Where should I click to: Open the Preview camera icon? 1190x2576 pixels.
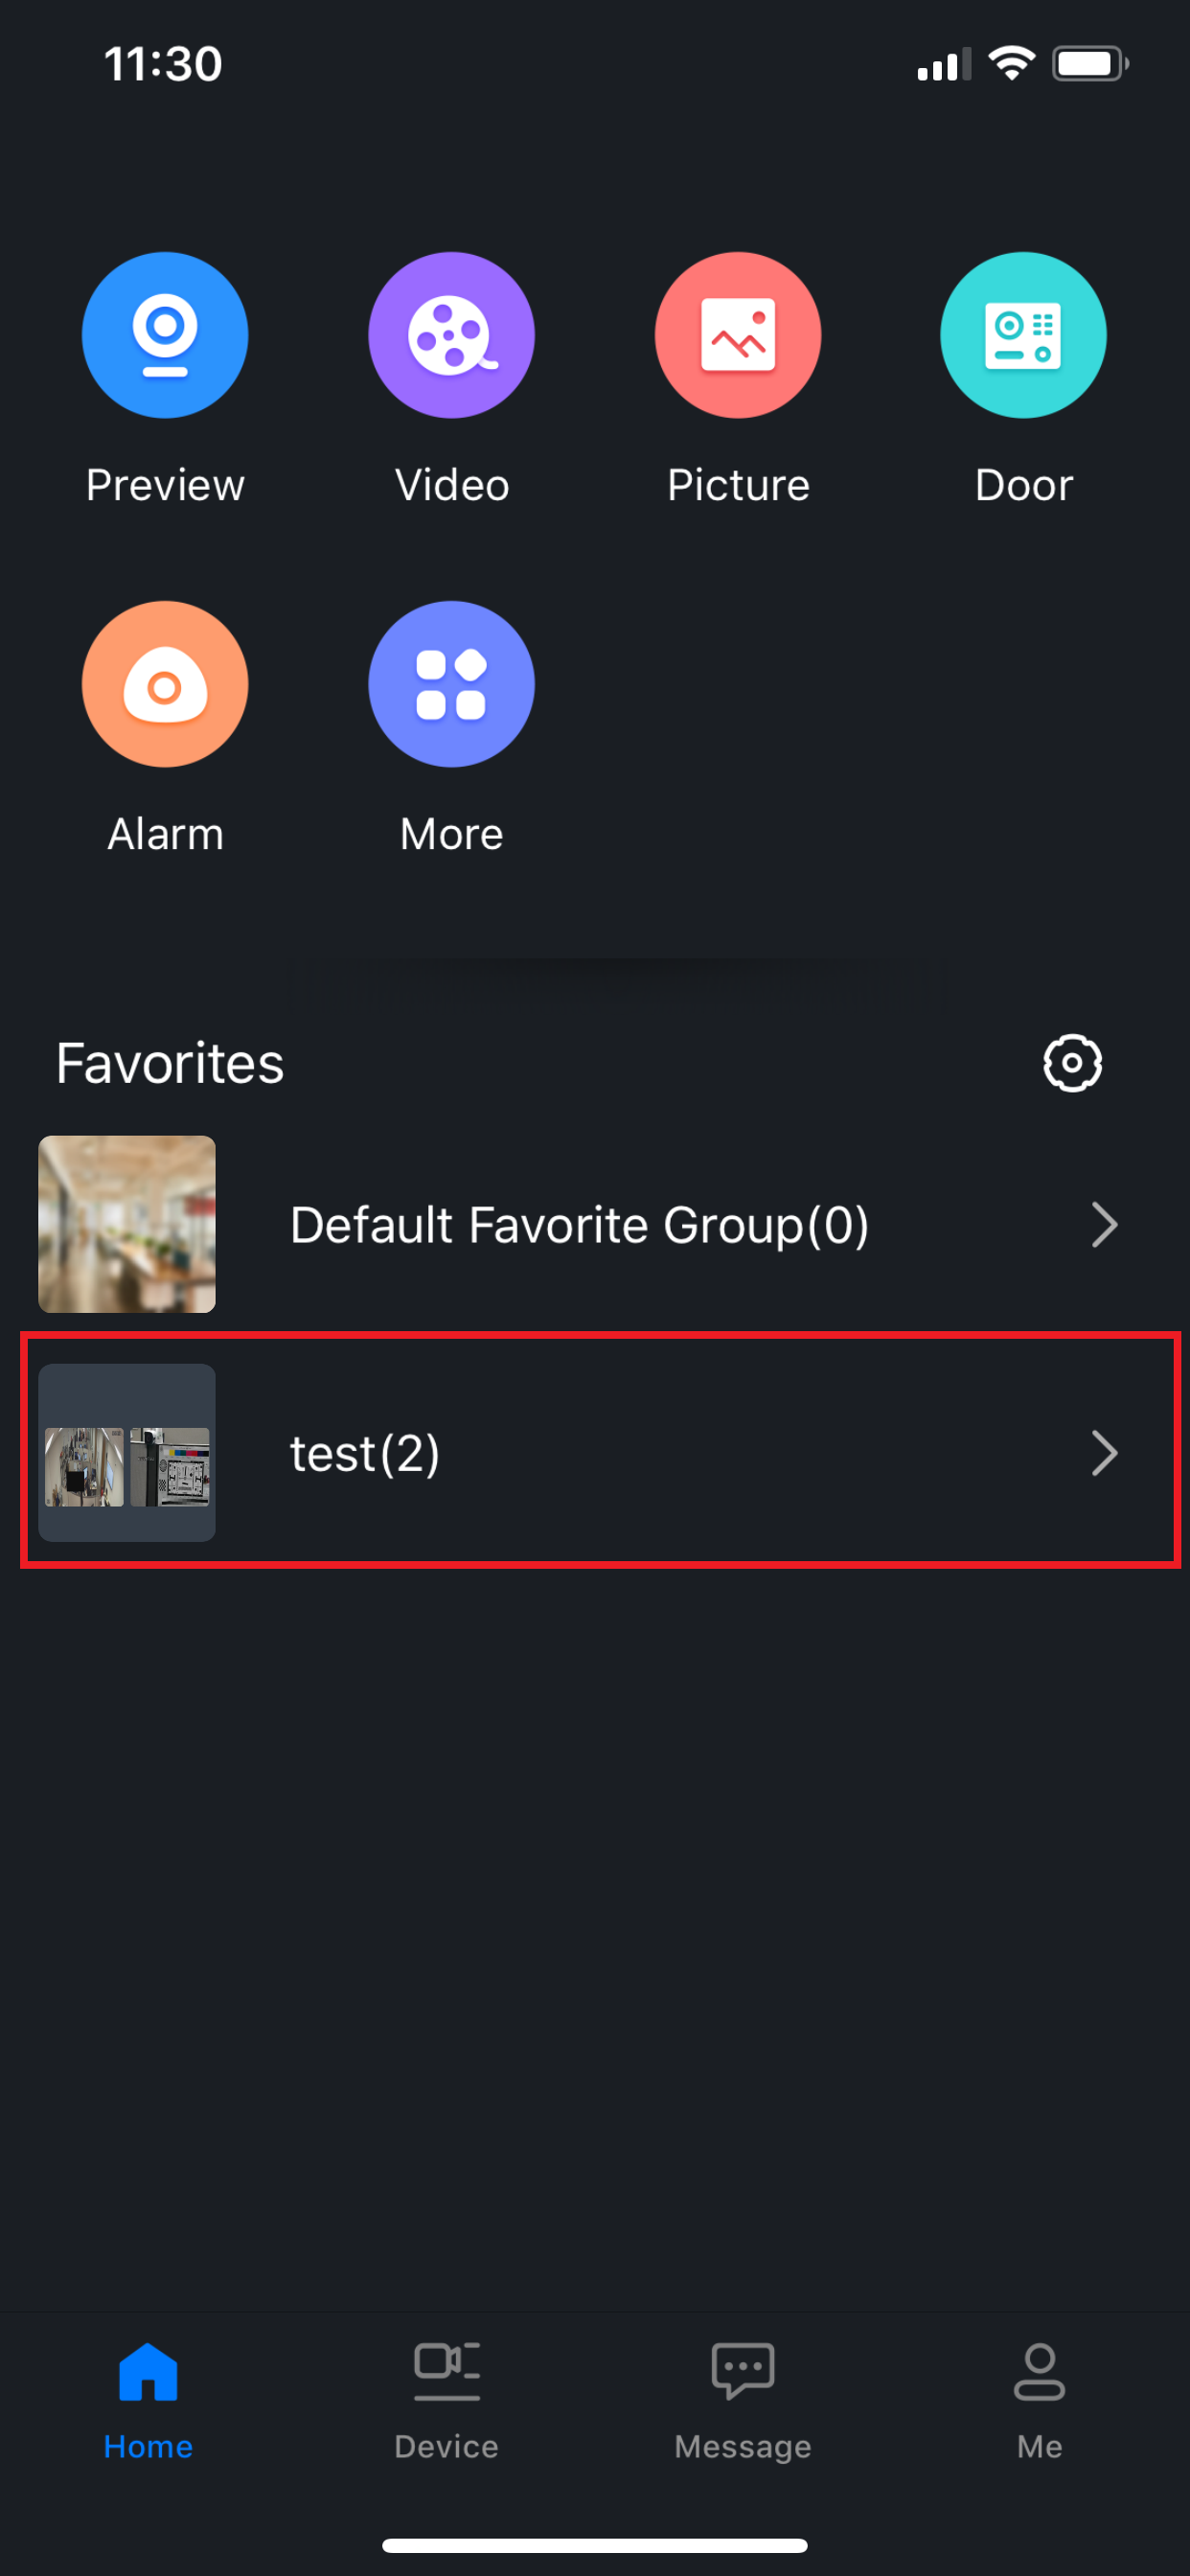click(x=165, y=335)
